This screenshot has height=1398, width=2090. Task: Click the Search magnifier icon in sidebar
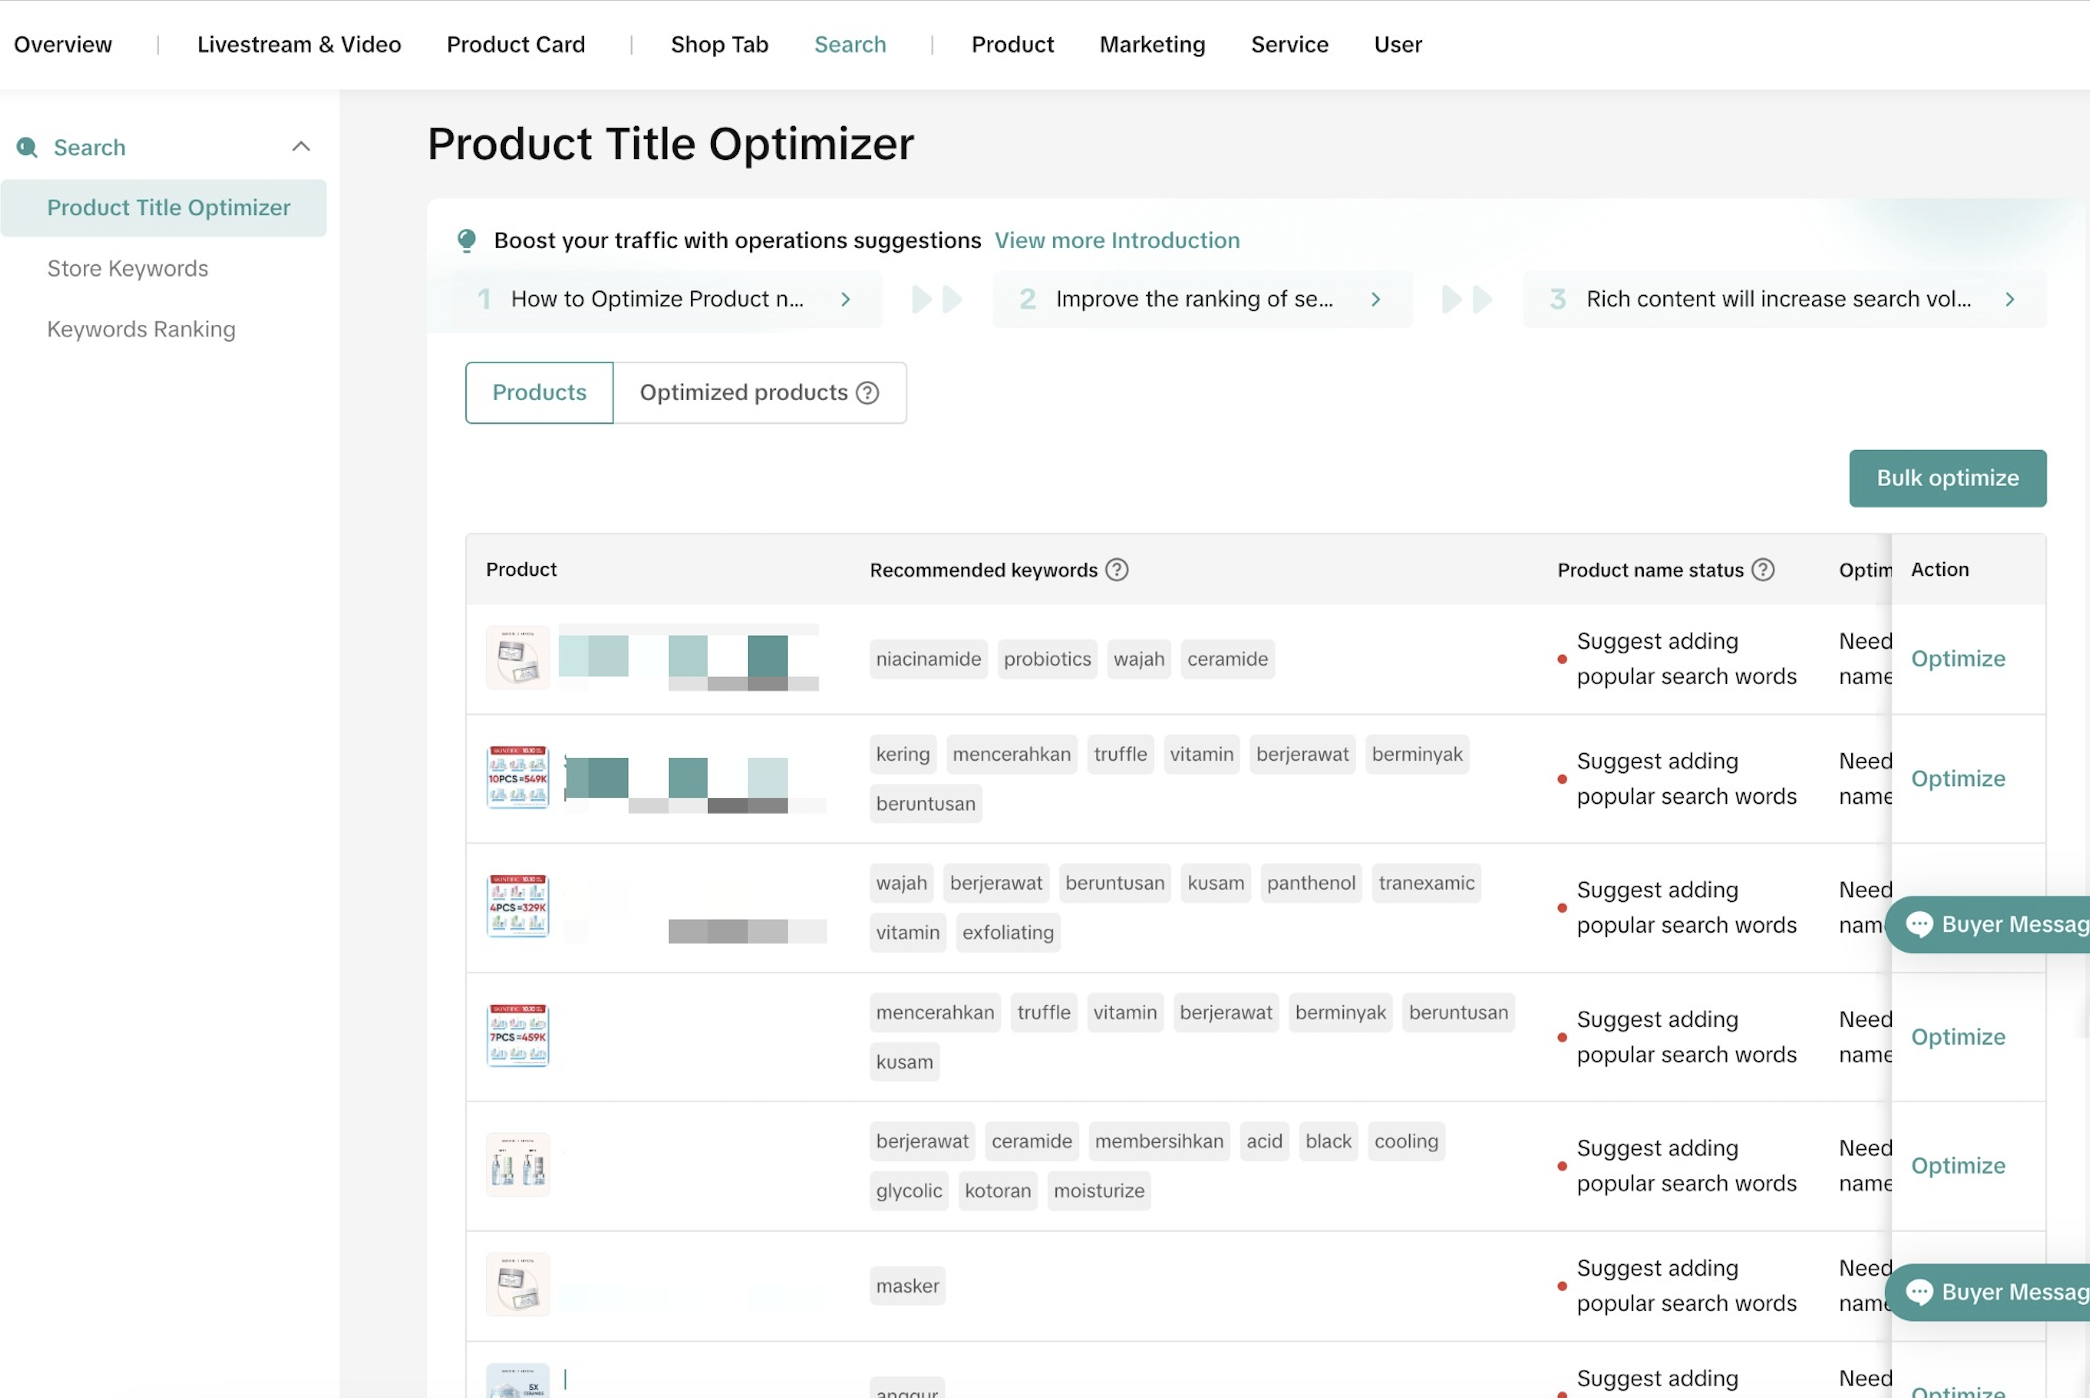click(x=27, y=148)
